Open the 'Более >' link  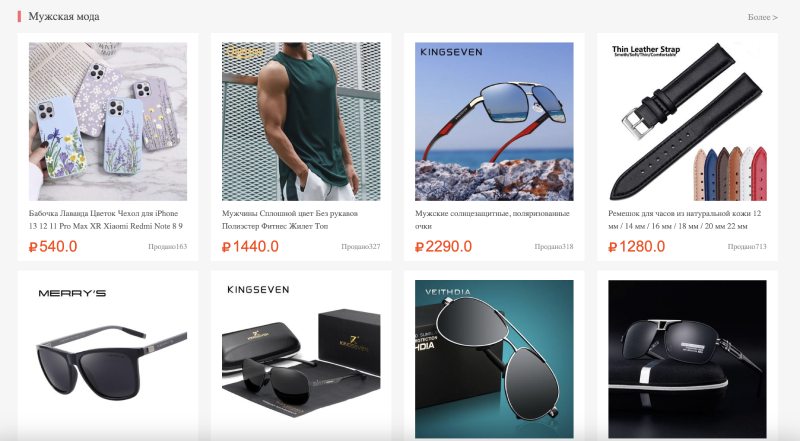coord(762,17)
